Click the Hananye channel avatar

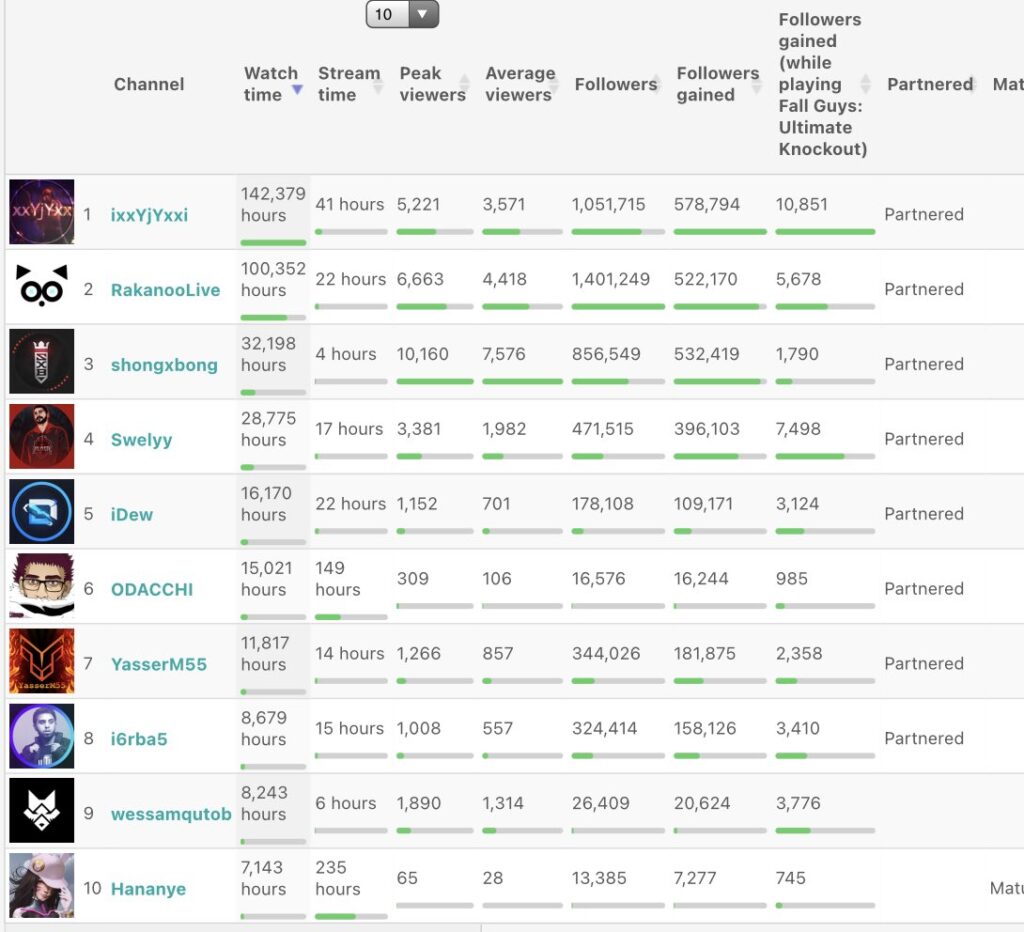(42, 886)
